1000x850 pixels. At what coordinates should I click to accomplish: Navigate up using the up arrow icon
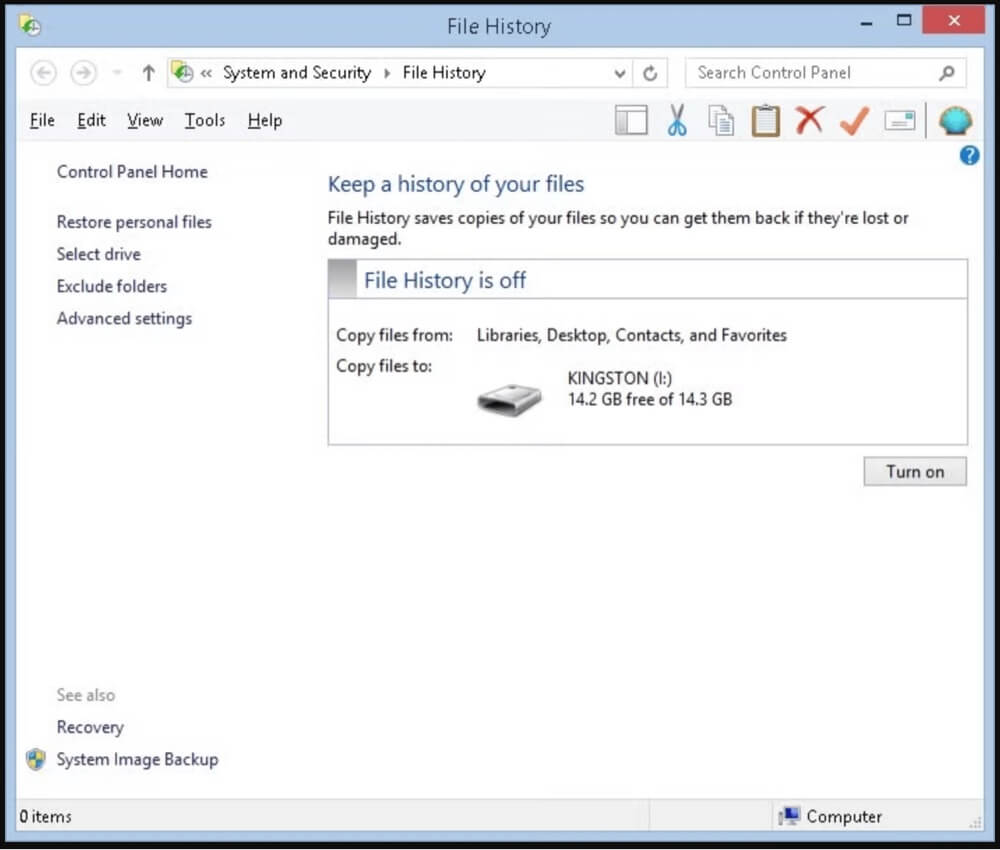pos(147,72)
